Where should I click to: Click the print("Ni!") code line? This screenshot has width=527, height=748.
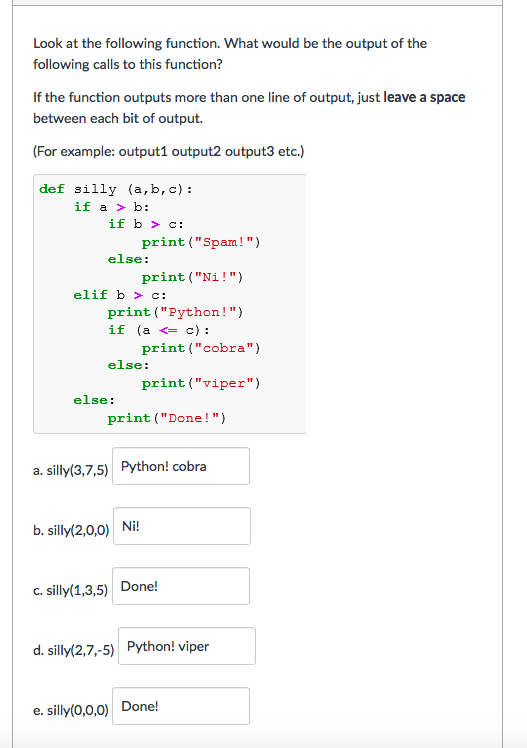[192, 277]
